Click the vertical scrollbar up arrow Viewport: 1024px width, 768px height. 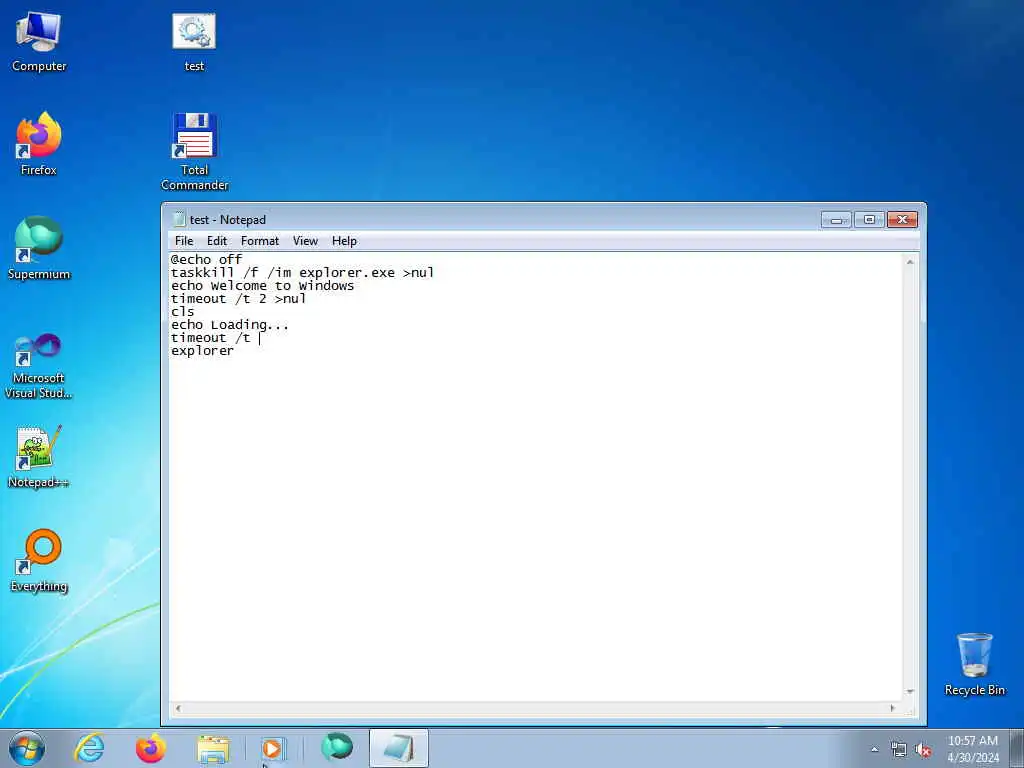910,262
